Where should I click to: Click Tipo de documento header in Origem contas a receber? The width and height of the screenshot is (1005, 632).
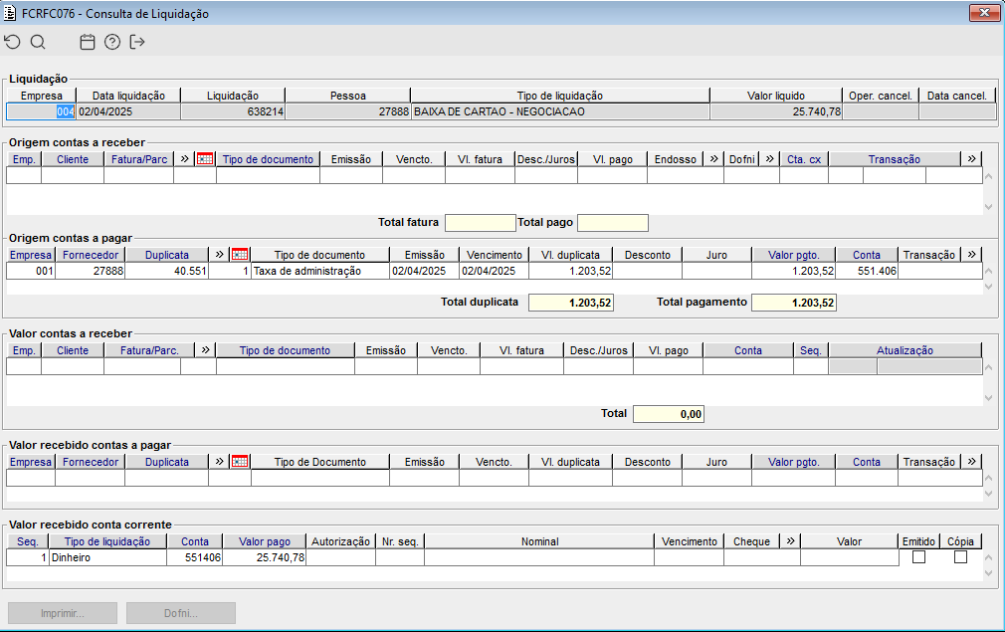coord(268,159)
